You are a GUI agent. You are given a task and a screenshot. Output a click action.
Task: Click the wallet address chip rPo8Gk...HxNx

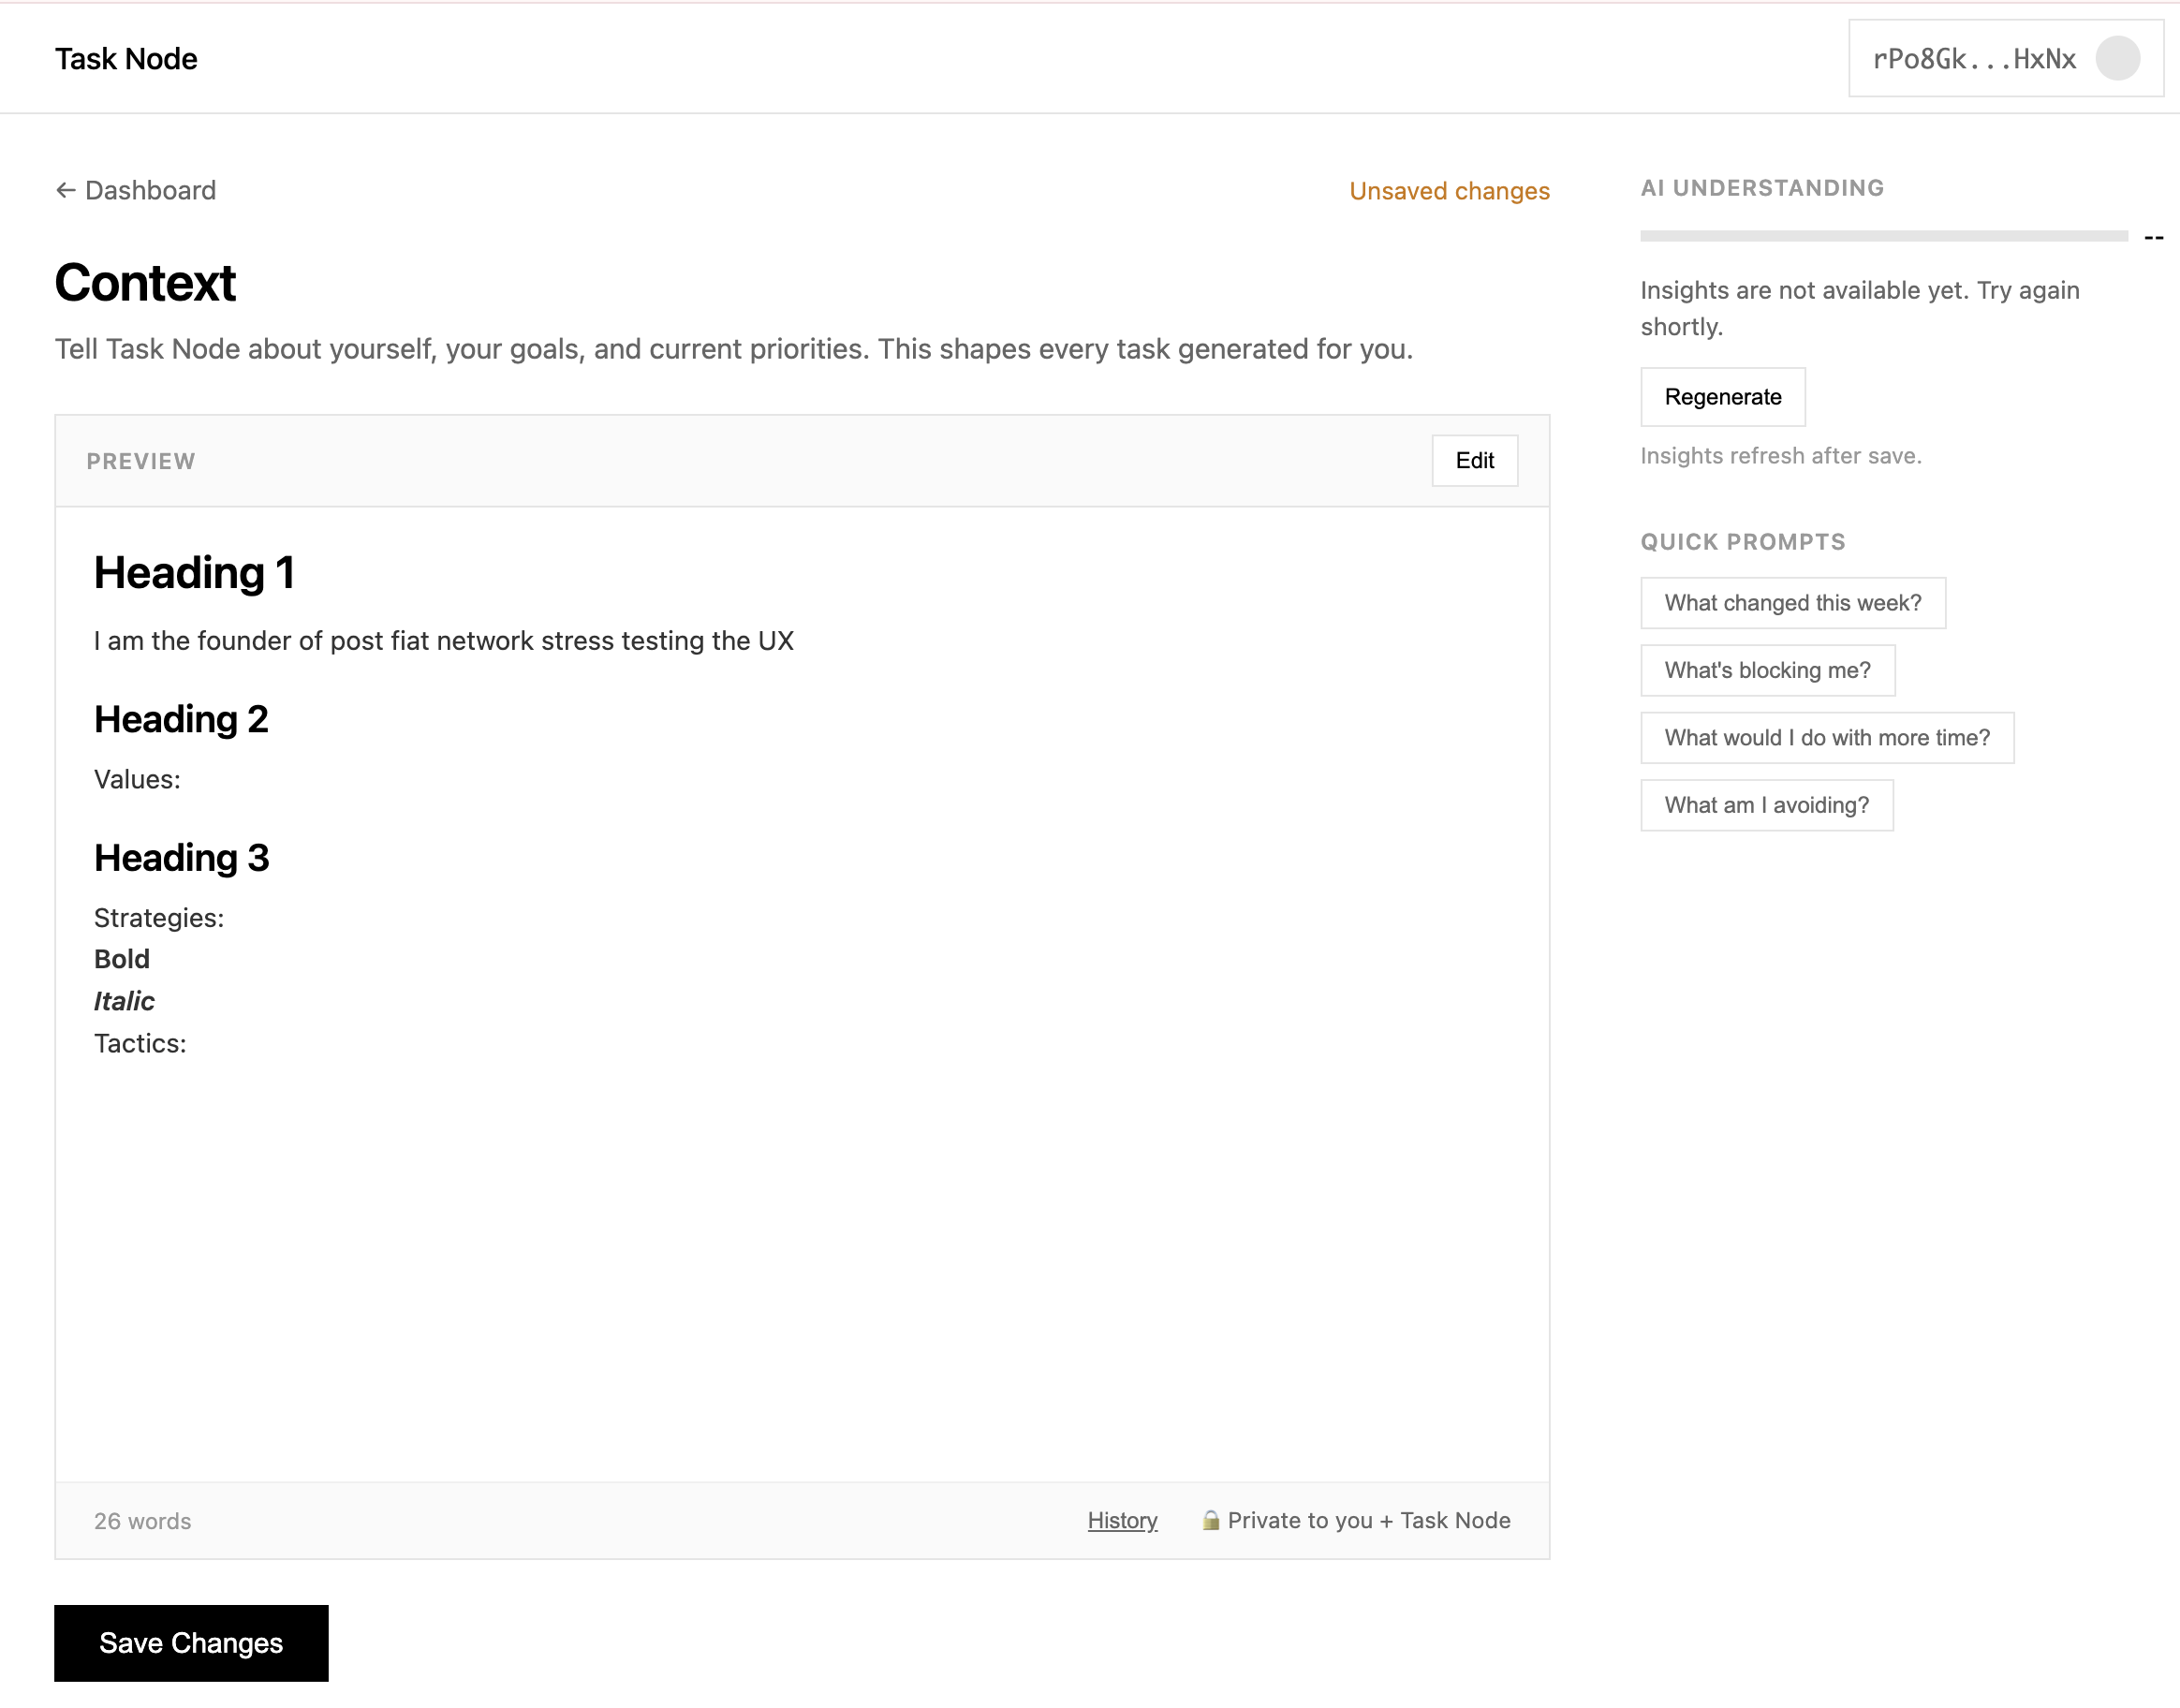click(1975, 58)
